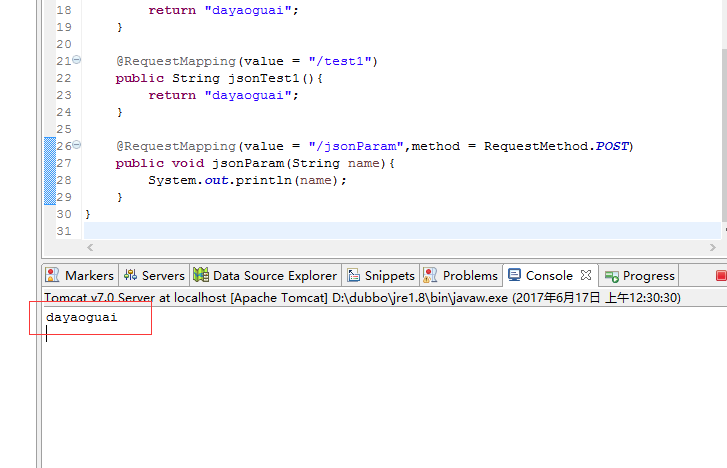The width and height of the screenshot is (727, 468).
Task: Collapse the jsonTest1 method at line 21
Action: pyautogui.click(x=77, y=61)
